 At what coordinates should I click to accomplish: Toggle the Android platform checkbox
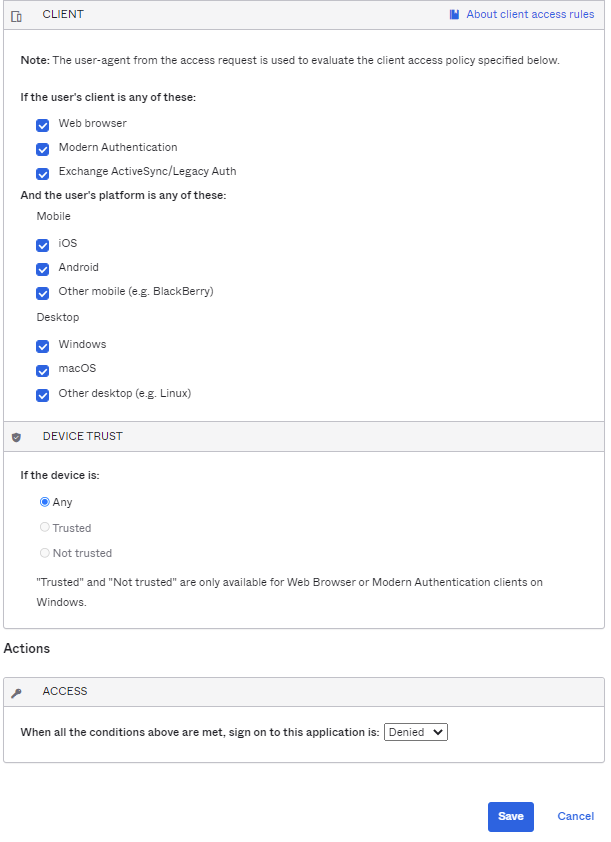pos(43,269)
